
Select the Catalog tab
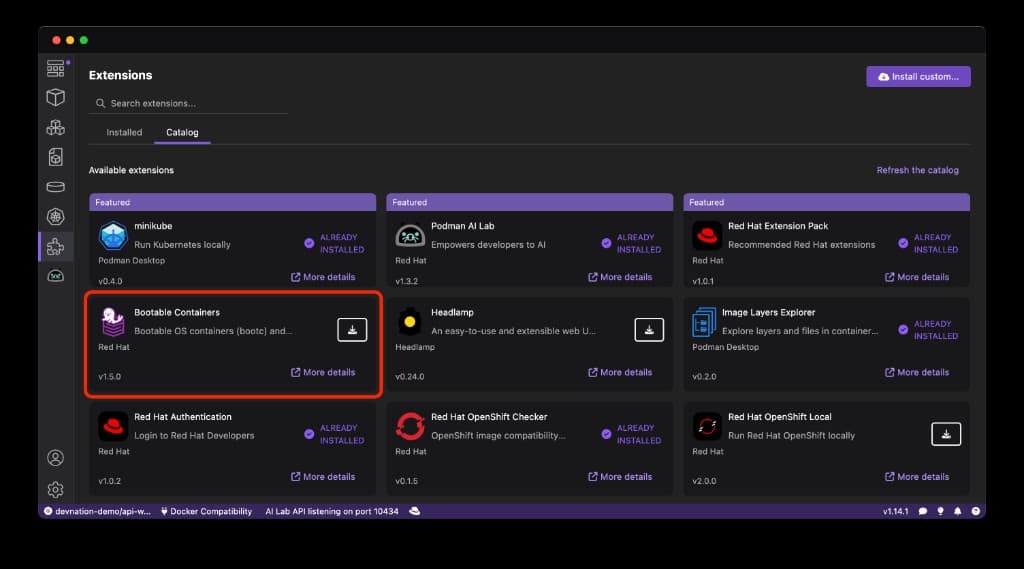[x=182, y=132]
